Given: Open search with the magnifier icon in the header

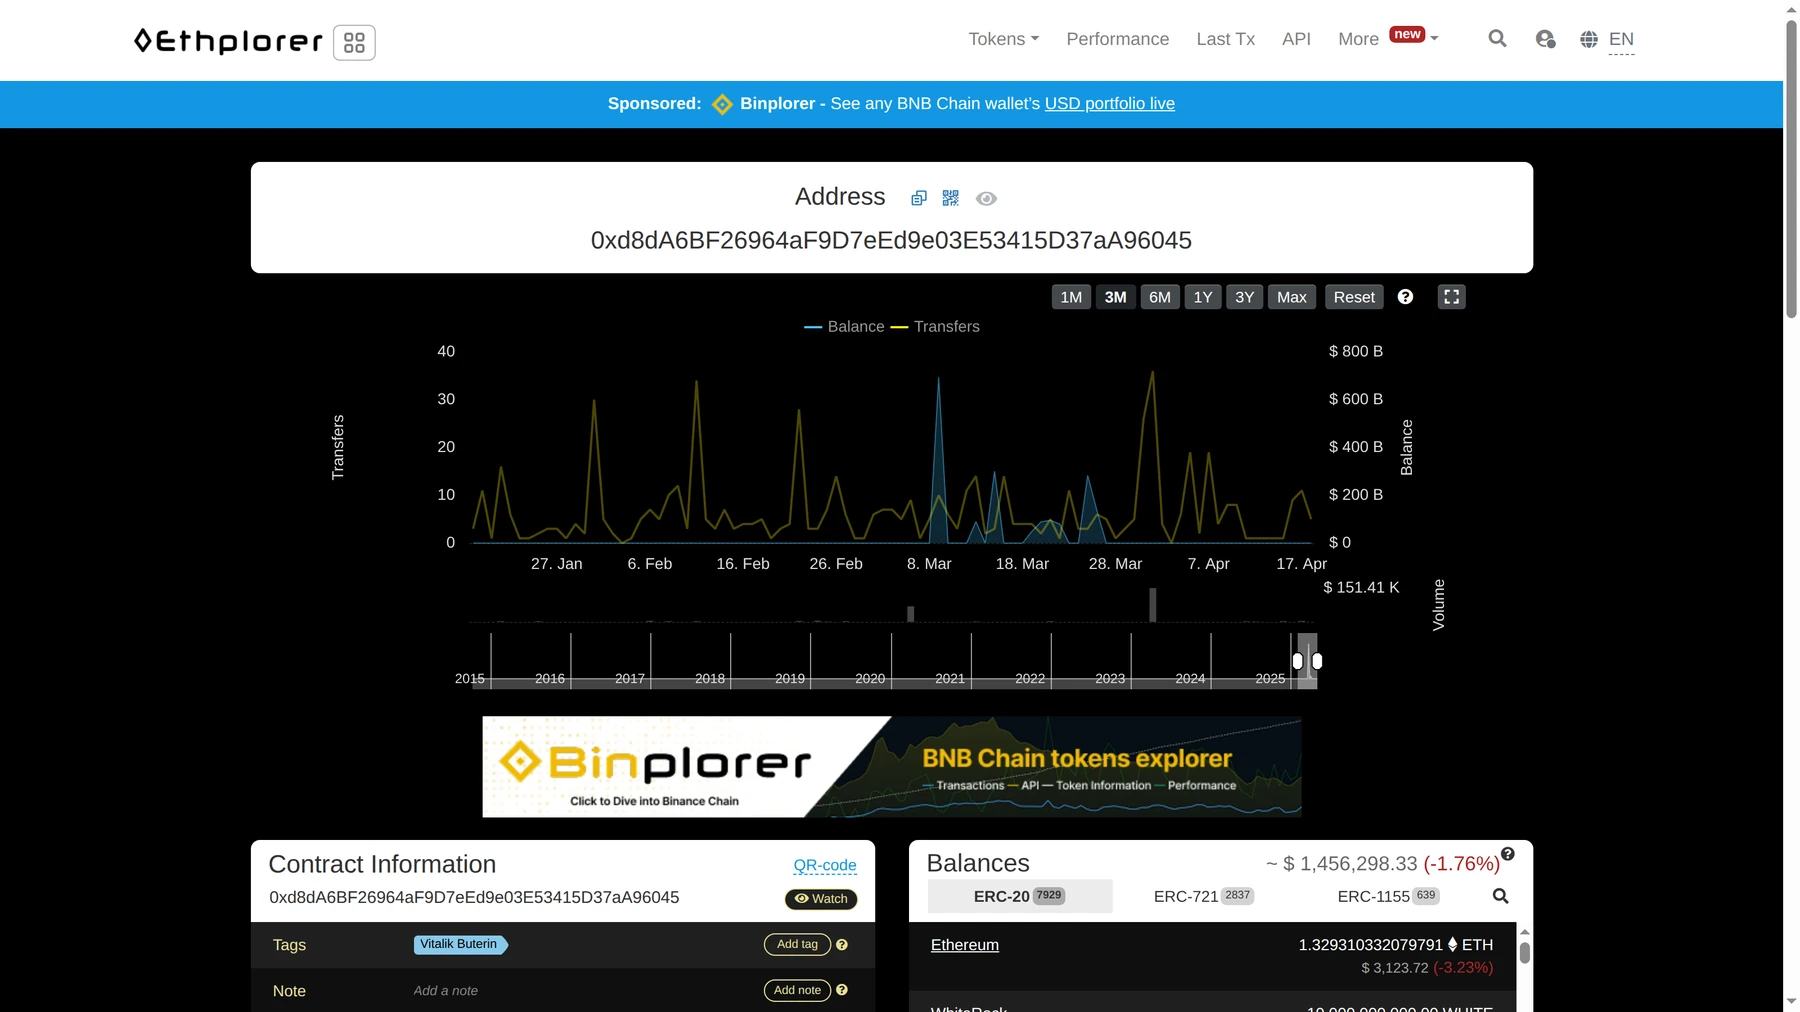Looking at the screenshot, I should click(x=1497, y=39).
